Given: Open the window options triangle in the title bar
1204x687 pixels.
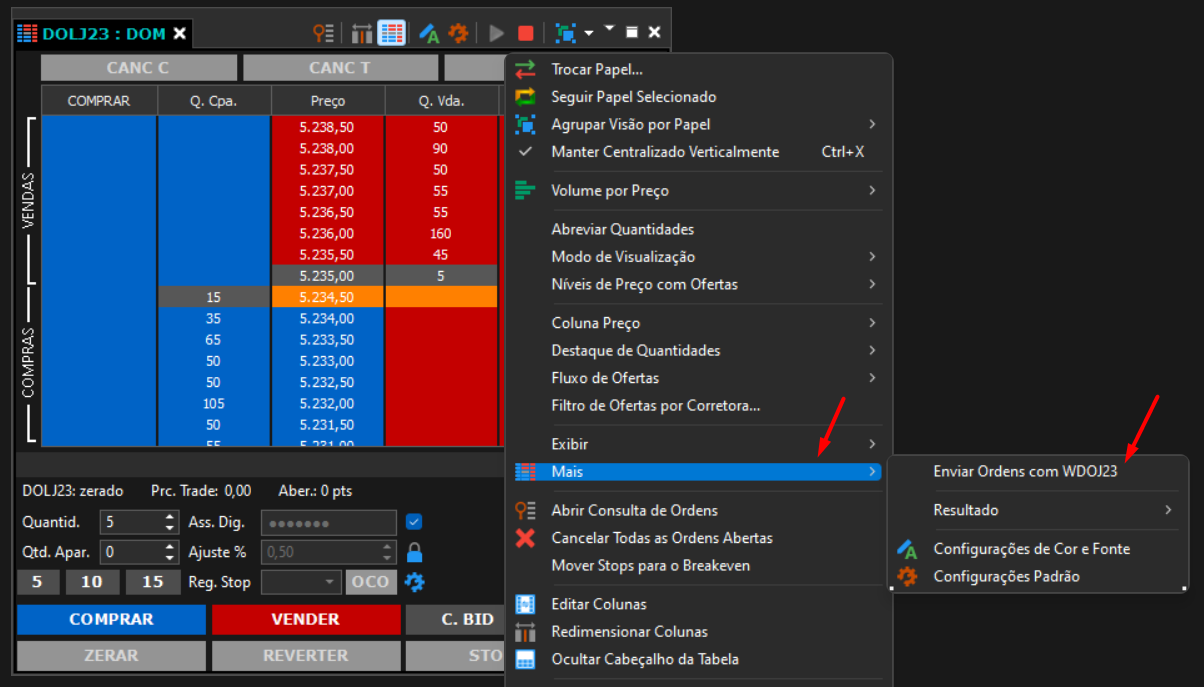Looking at the screenshot, I should tap(610, 30).
